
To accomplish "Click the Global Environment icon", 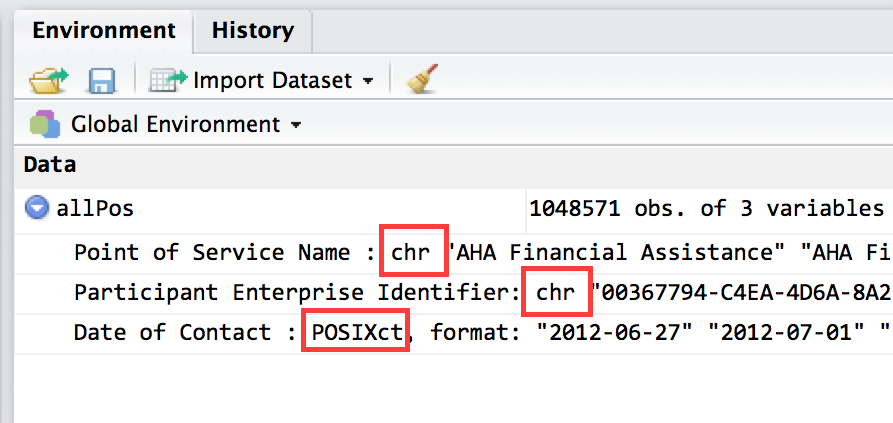I will coord(44,125).
